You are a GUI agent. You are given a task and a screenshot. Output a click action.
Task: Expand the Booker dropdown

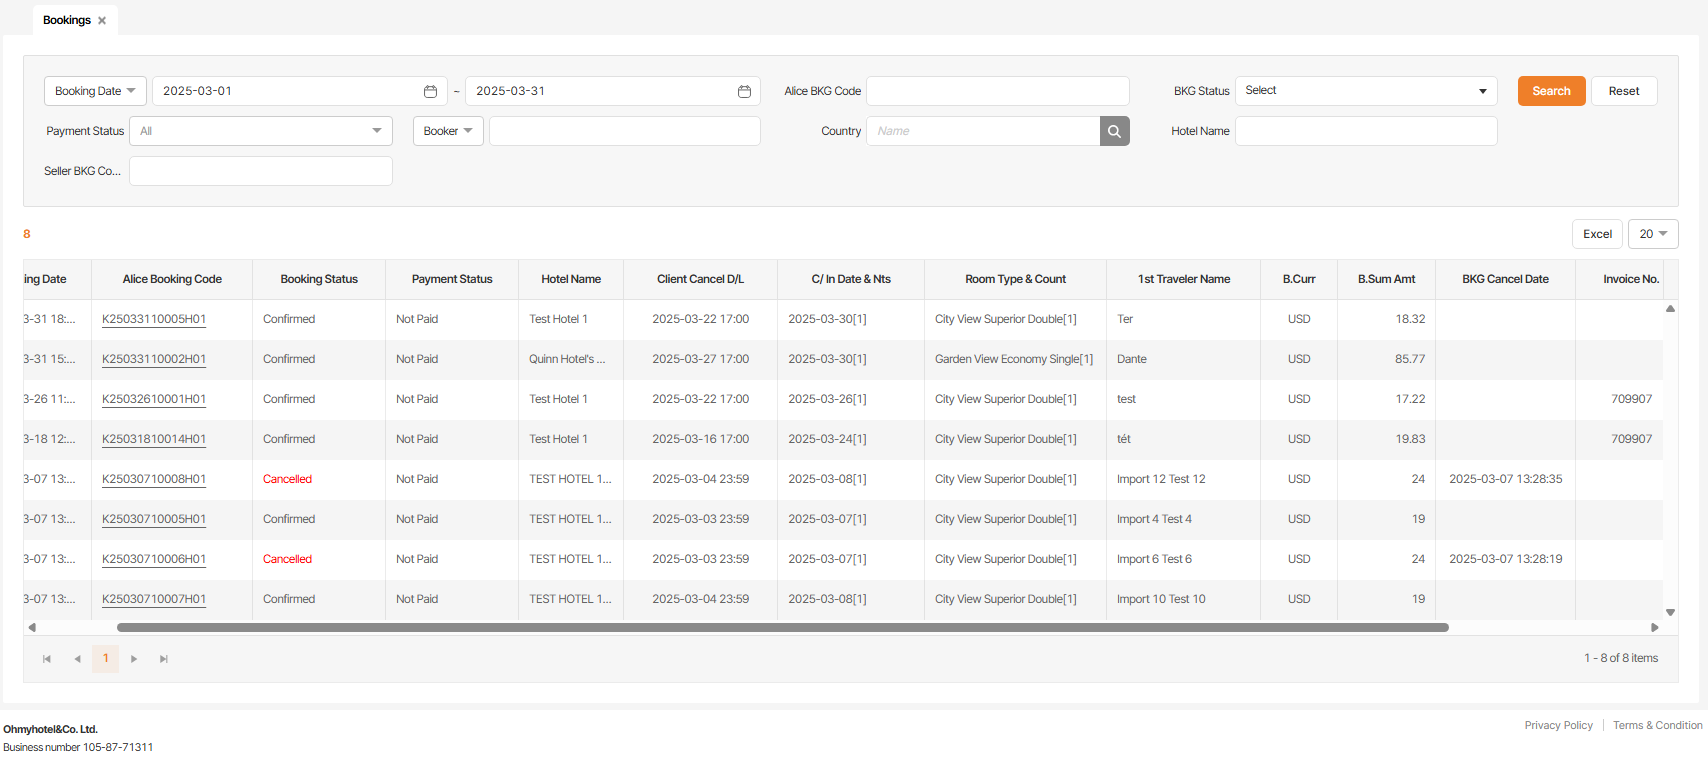447,131
